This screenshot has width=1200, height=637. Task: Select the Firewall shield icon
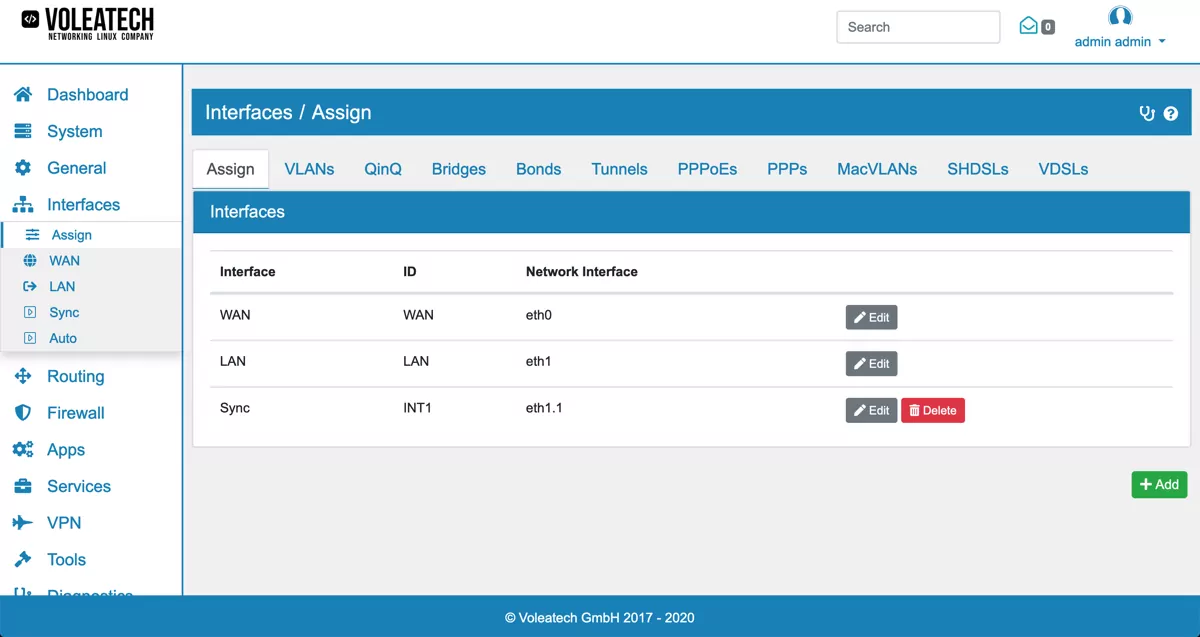coord(23,413)
